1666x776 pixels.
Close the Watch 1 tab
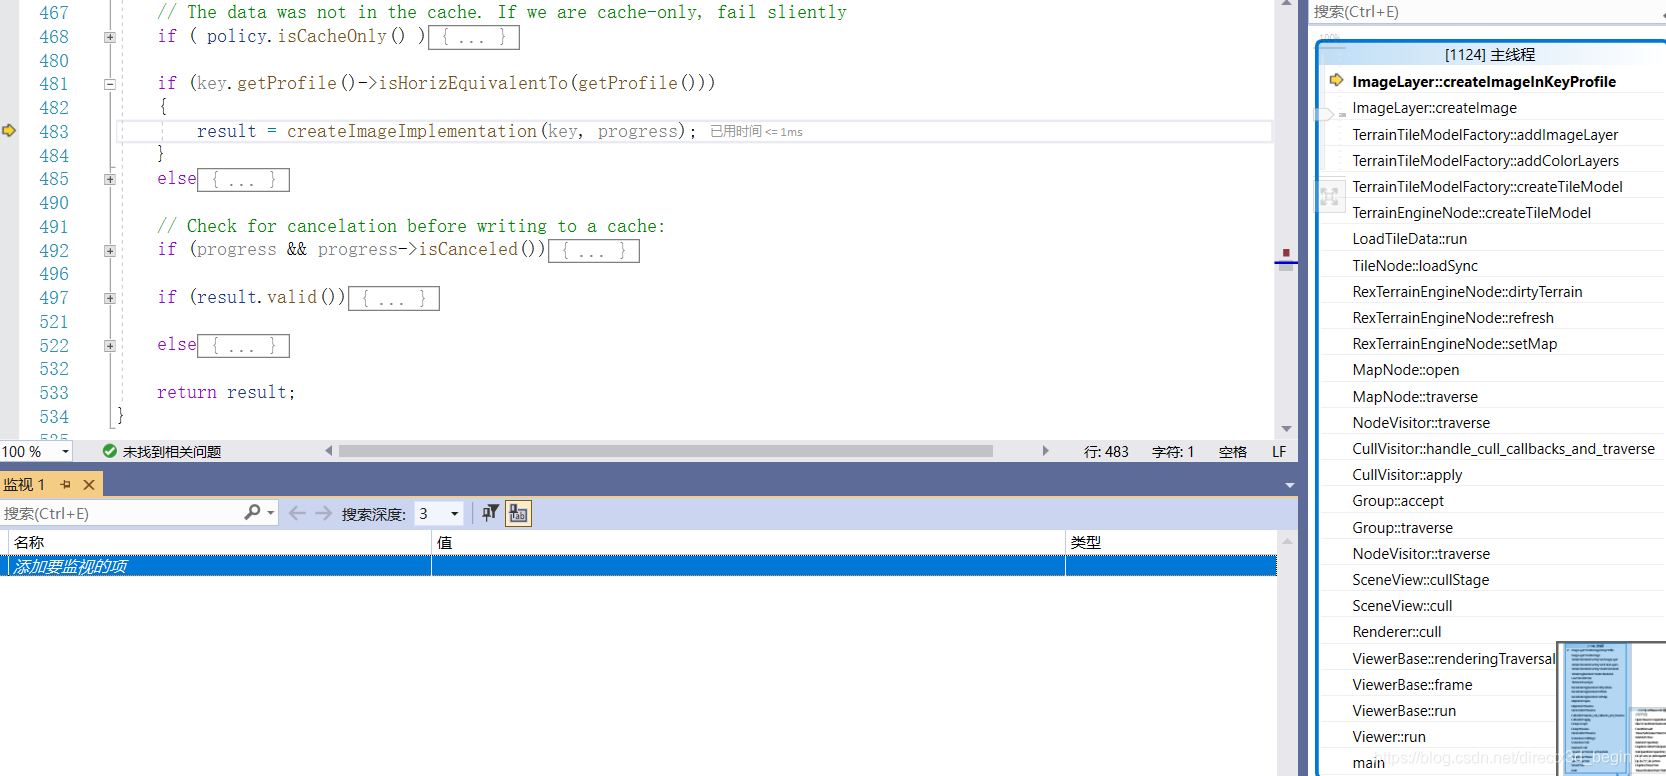pos(89,484)
